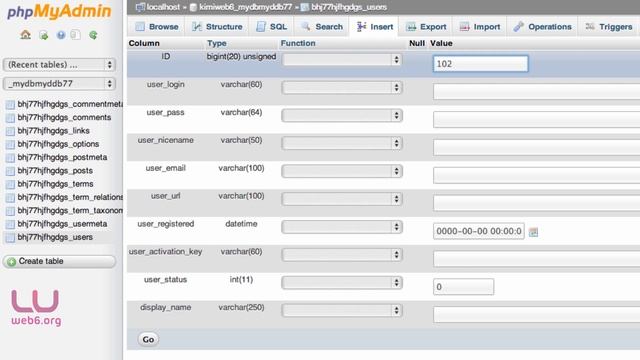Image resolution: width=640 pixels, height=360 pixels.
Task: Focus the user_pass value field
Action: [536, 119]
